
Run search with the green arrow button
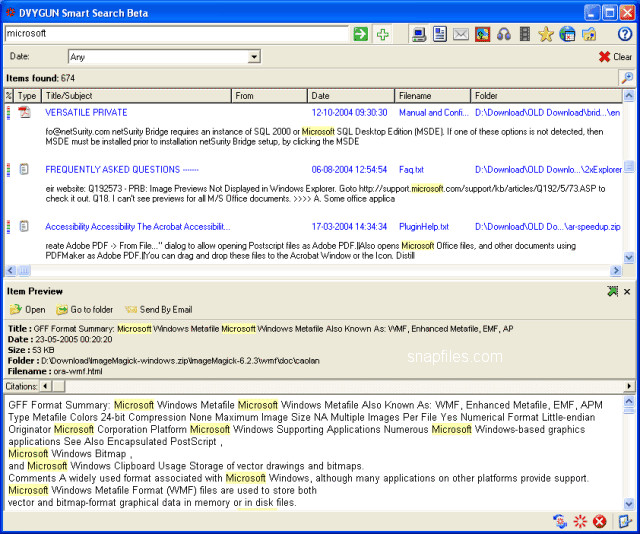coord(360,34)
